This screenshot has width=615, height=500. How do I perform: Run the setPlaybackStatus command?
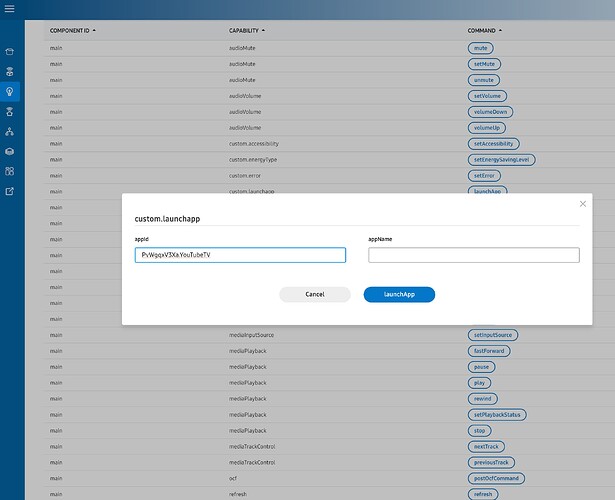tap(497, 415)
